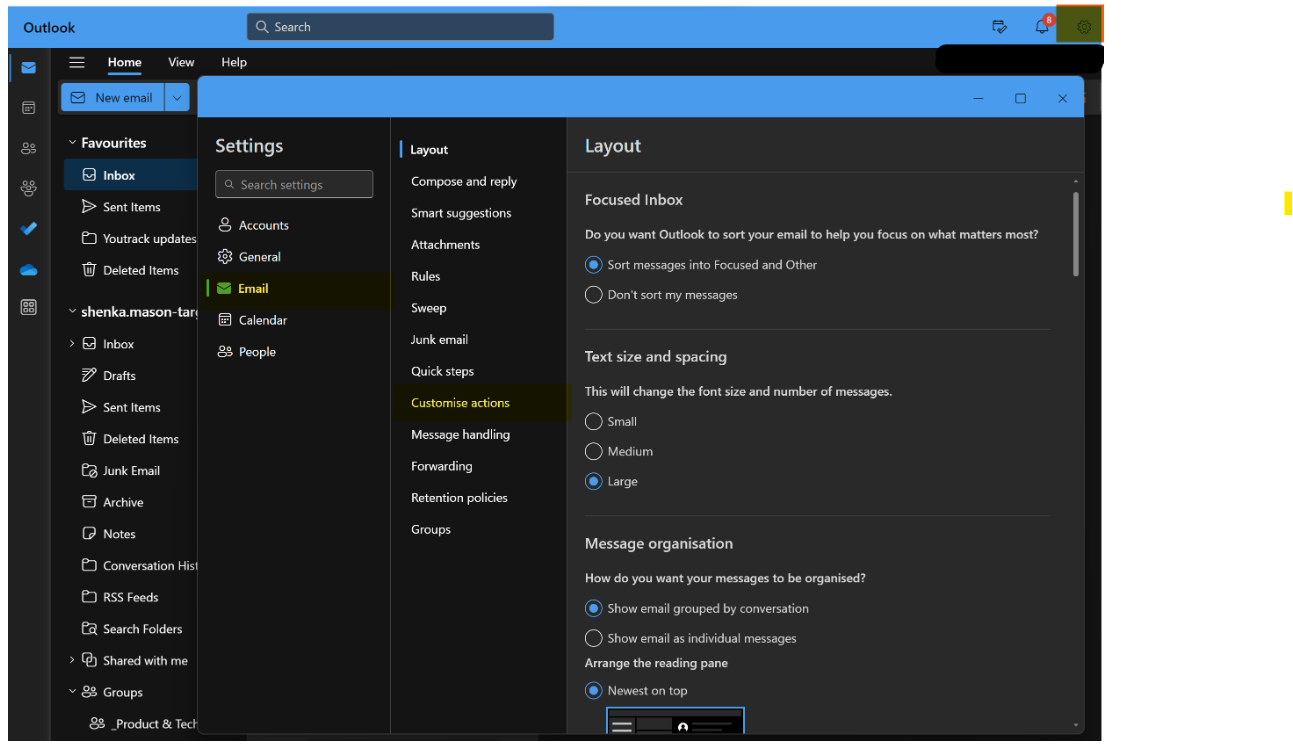Viewport: 1293px width, 744px height.
Task: Open the New email split-button dropdown
Action: click(x=177, y=97)
